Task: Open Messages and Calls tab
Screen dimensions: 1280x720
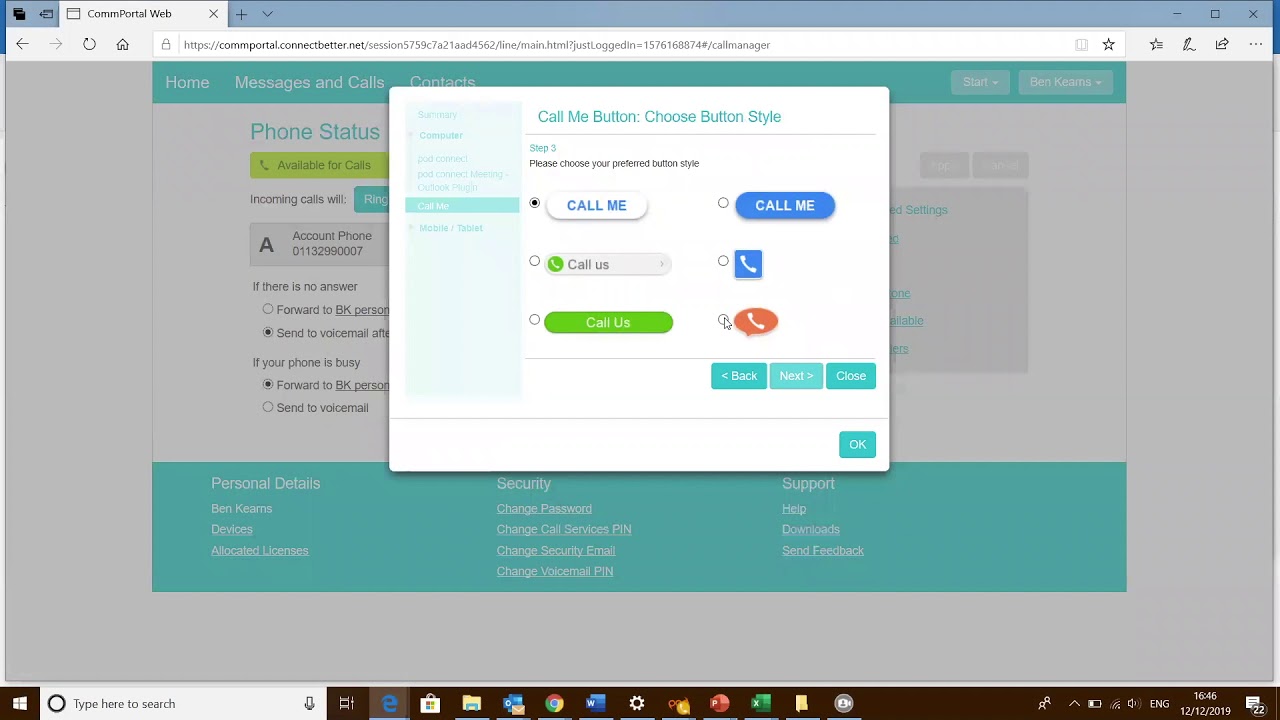Action: pyautogui.click(x=309, y=83)
